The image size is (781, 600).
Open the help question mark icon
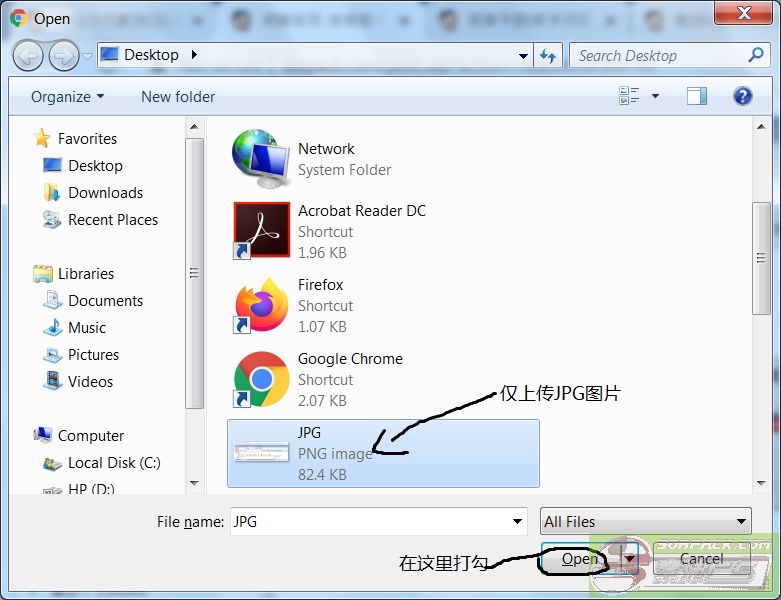742,96
